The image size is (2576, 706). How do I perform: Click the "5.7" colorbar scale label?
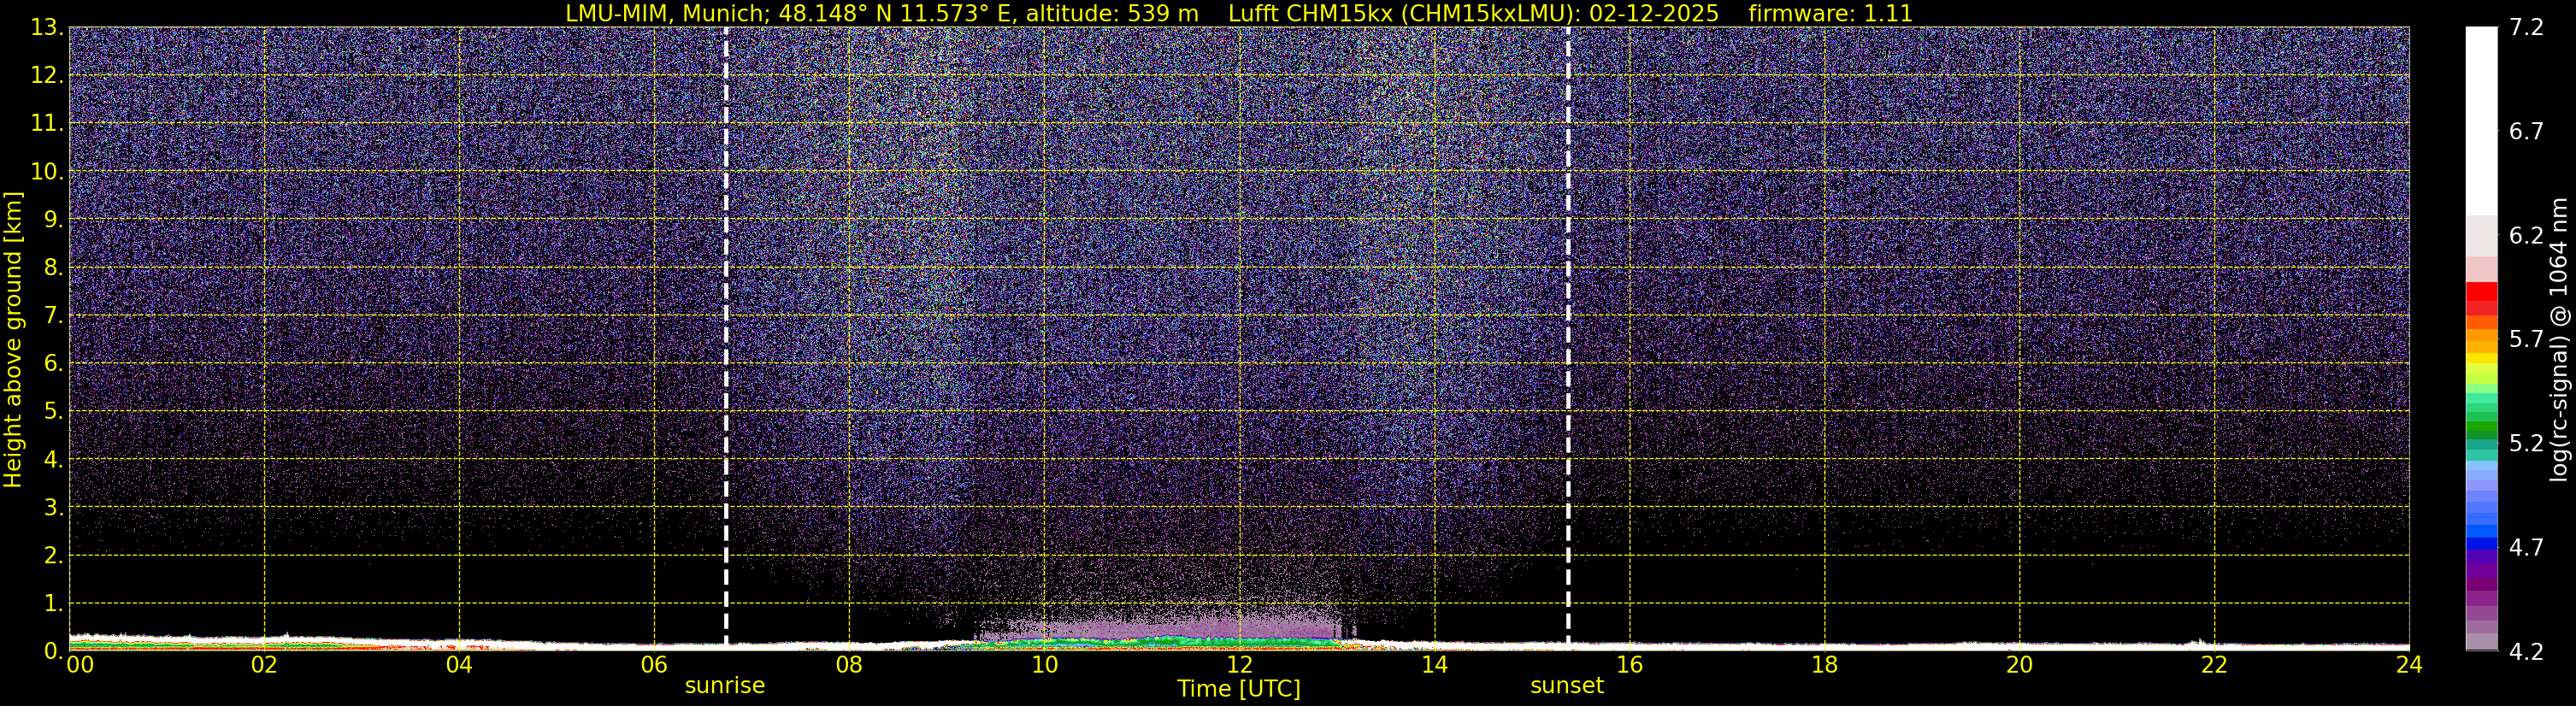click(x=2526, y=339)
